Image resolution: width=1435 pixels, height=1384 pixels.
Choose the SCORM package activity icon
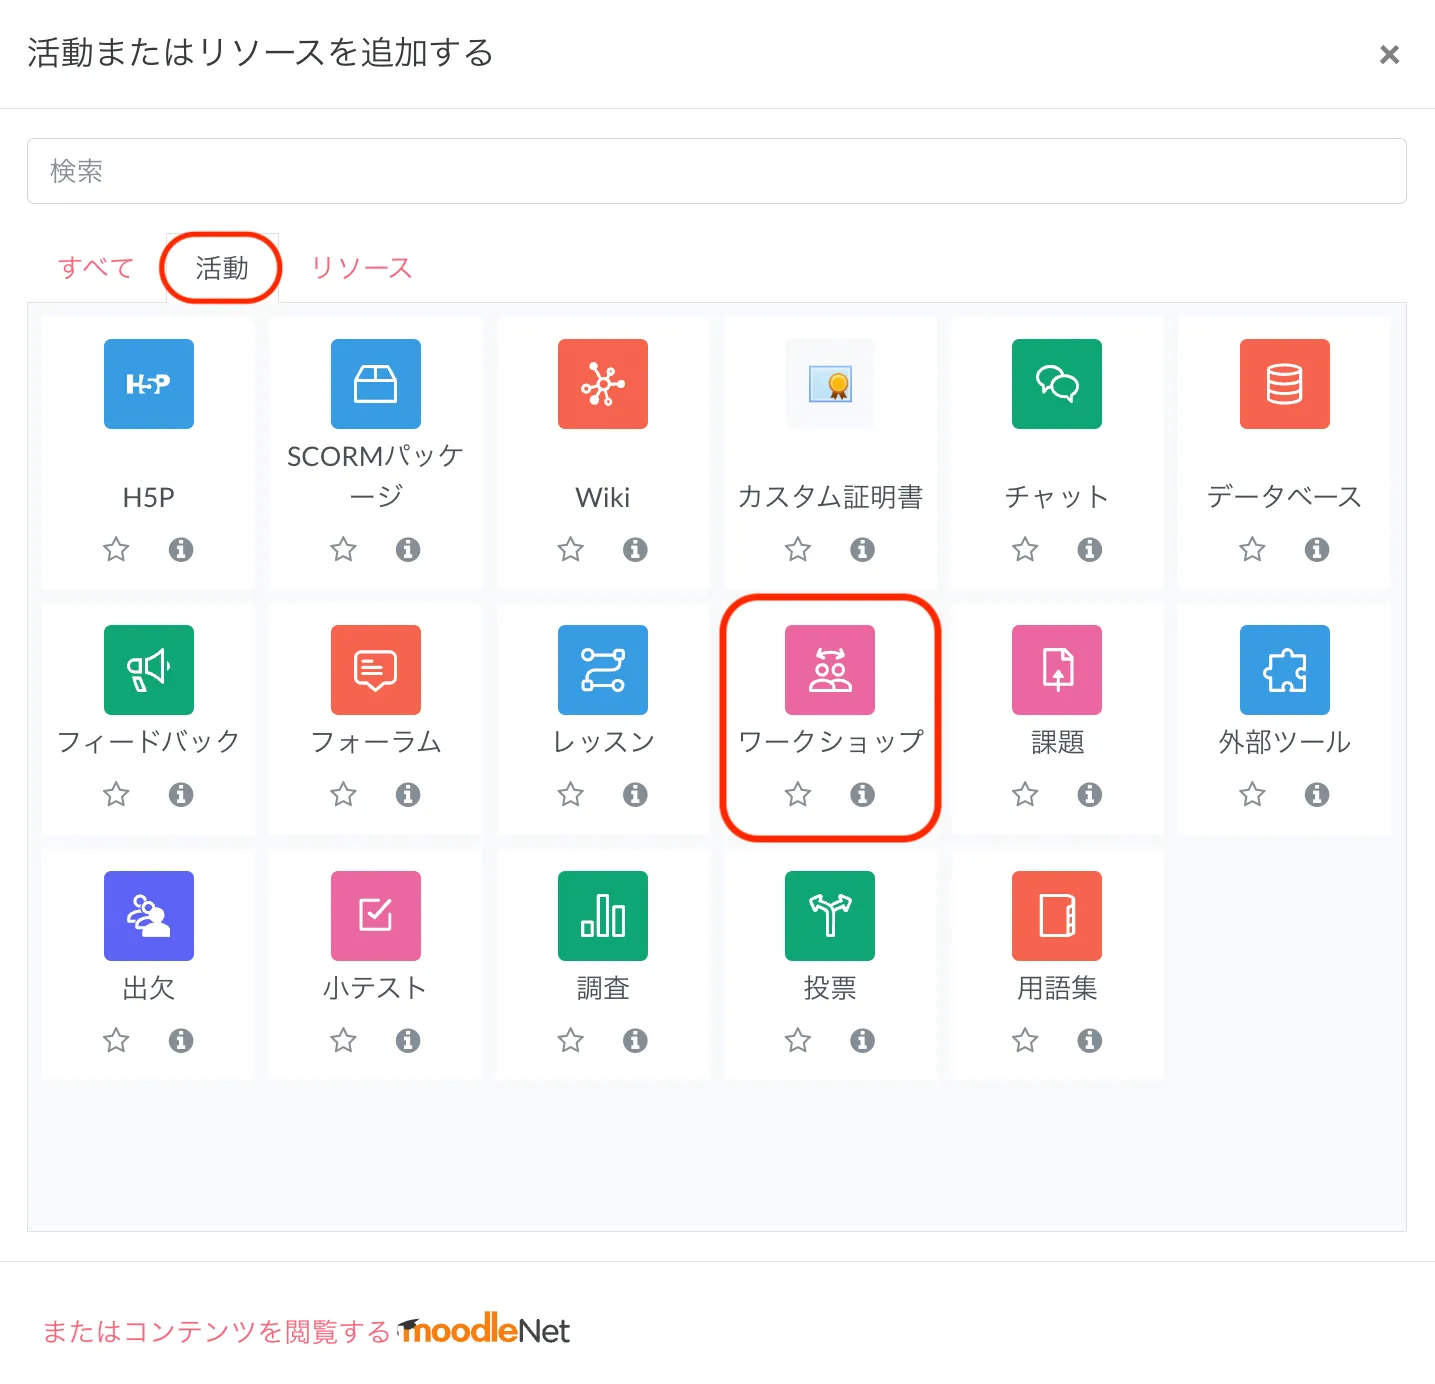click(376, 384)
